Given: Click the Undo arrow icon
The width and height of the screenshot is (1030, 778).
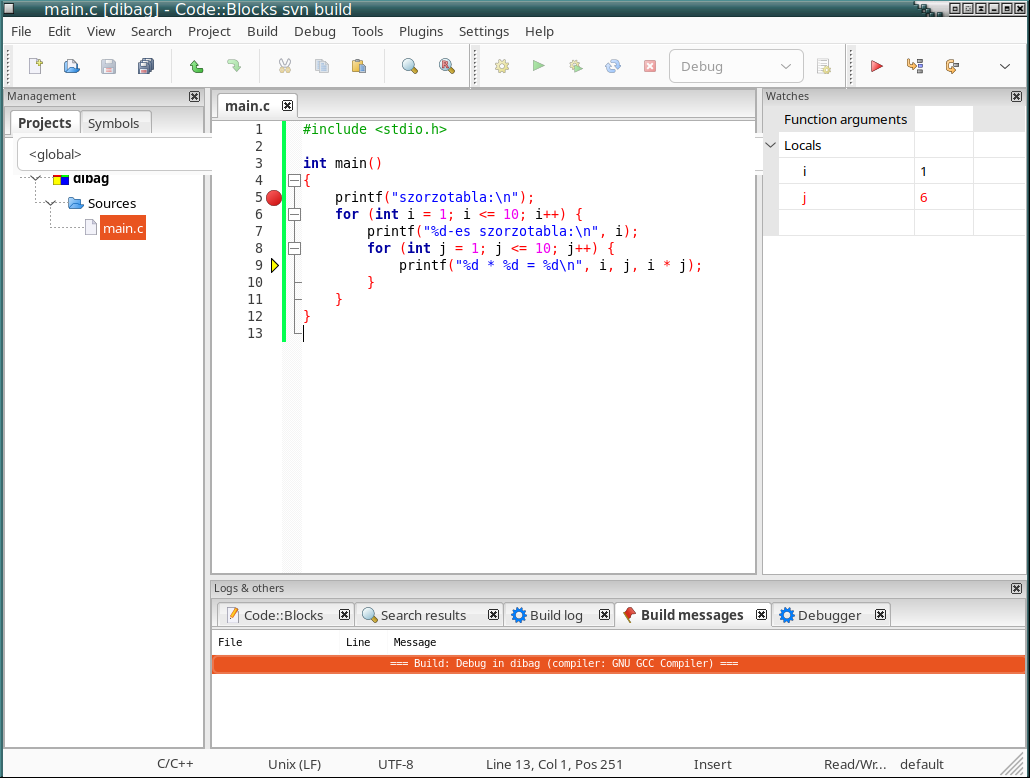Looking at the screenshot, I should tap(197, 67).
